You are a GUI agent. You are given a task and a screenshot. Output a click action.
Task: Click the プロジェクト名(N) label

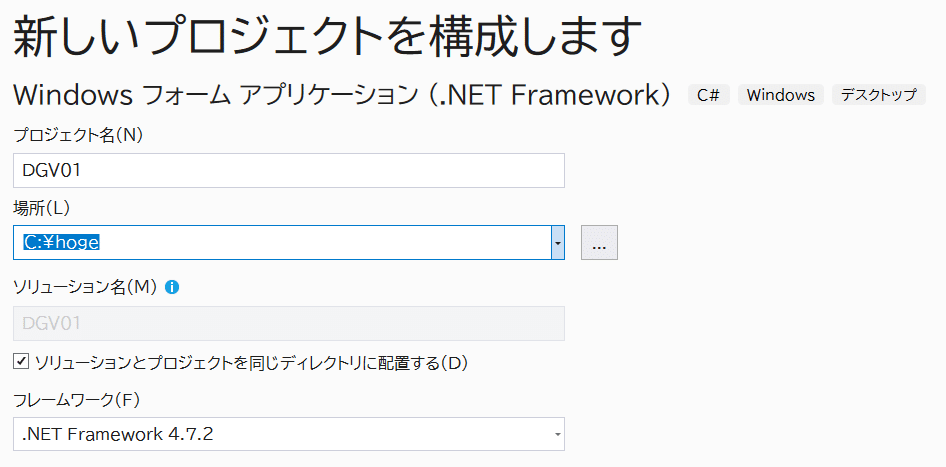point(78,135)
